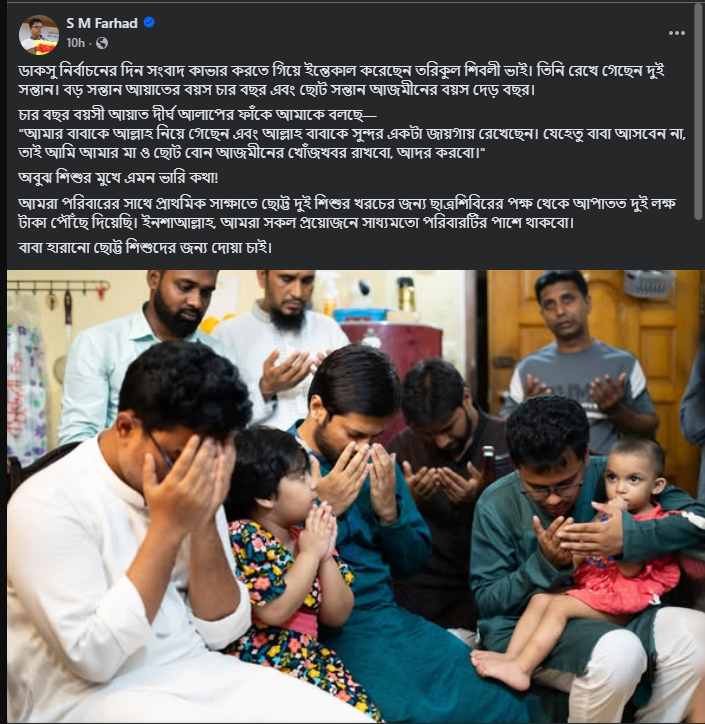Open the attached prayer group photo
This screenshot has height=724, width=705.
pos(356,496)
